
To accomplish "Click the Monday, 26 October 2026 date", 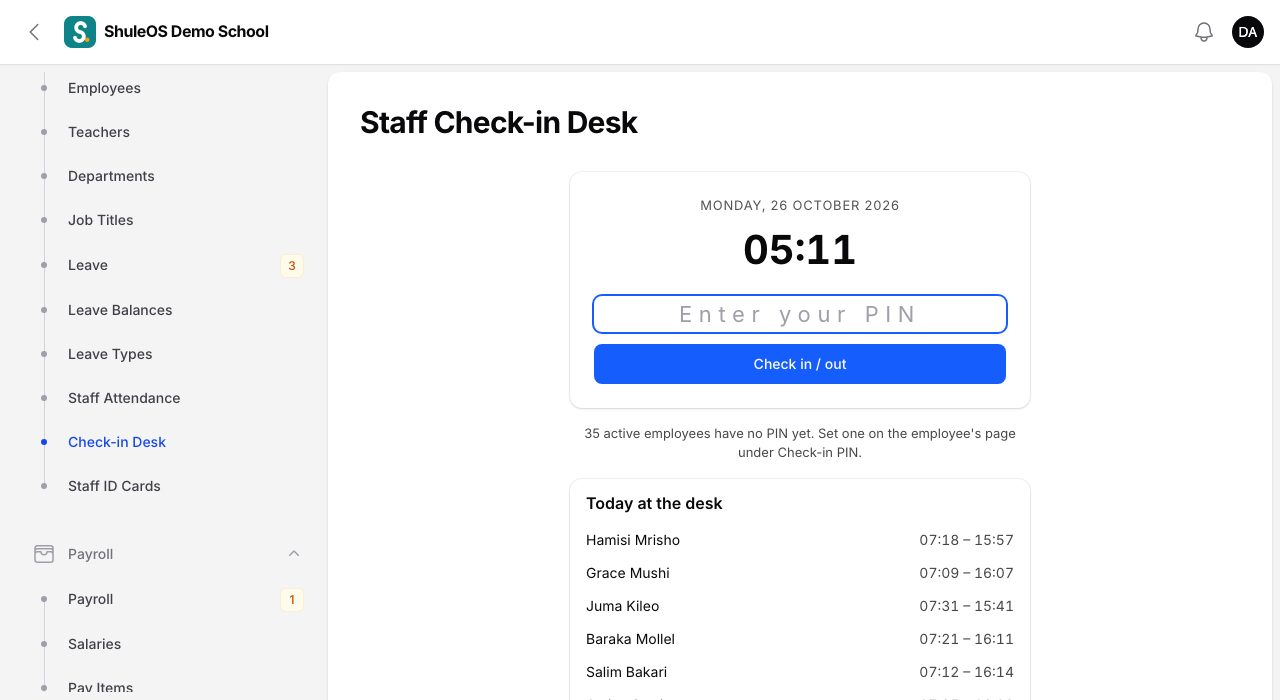I will [800, 206].
